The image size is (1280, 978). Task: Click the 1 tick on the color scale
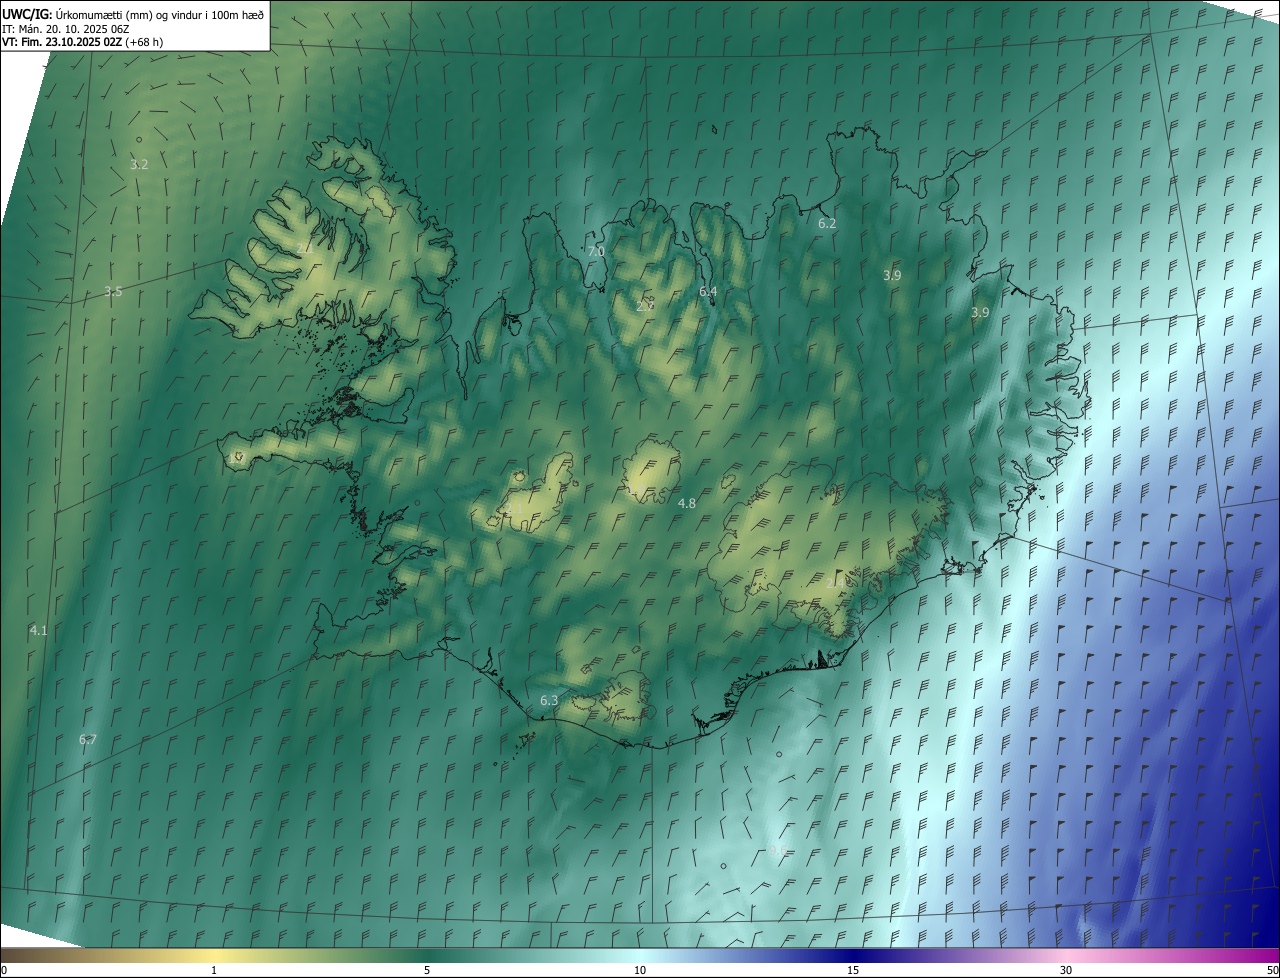click(214, 970)
